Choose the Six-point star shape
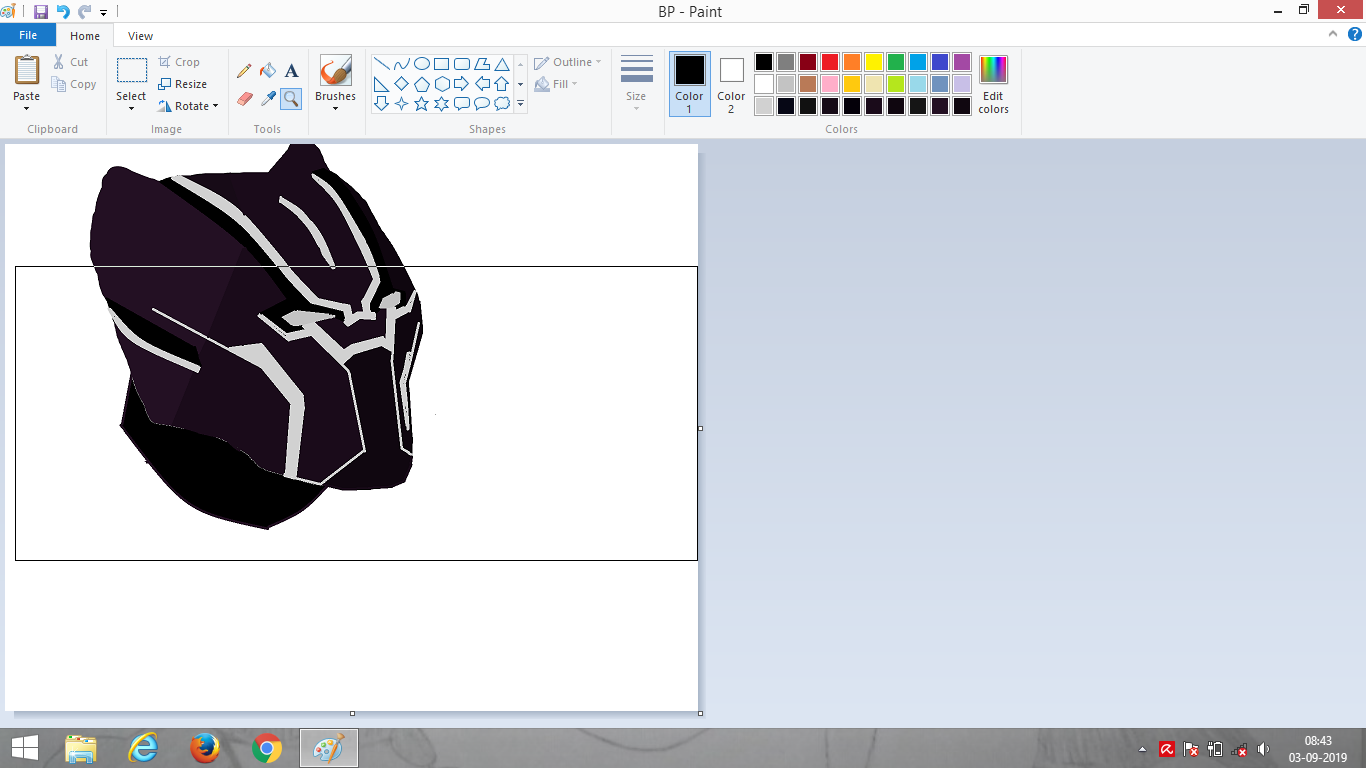Image resolution: width=1366 pixels, height=768 pixels. [x=442, y=103]
